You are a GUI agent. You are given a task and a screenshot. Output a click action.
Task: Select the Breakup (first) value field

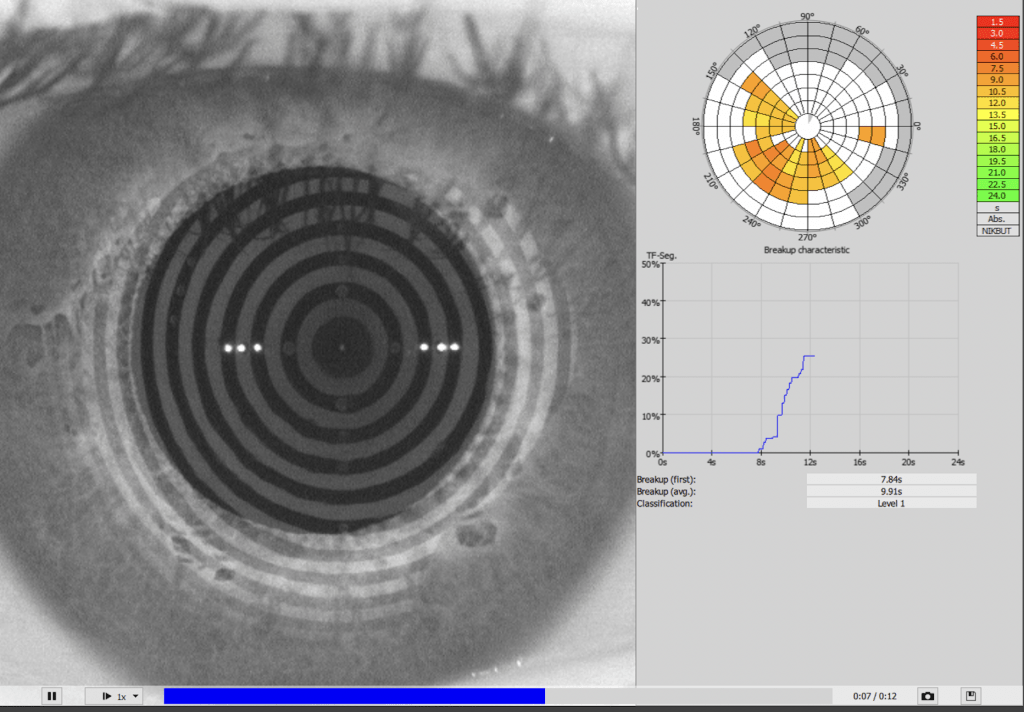click(x=889, y=478)
